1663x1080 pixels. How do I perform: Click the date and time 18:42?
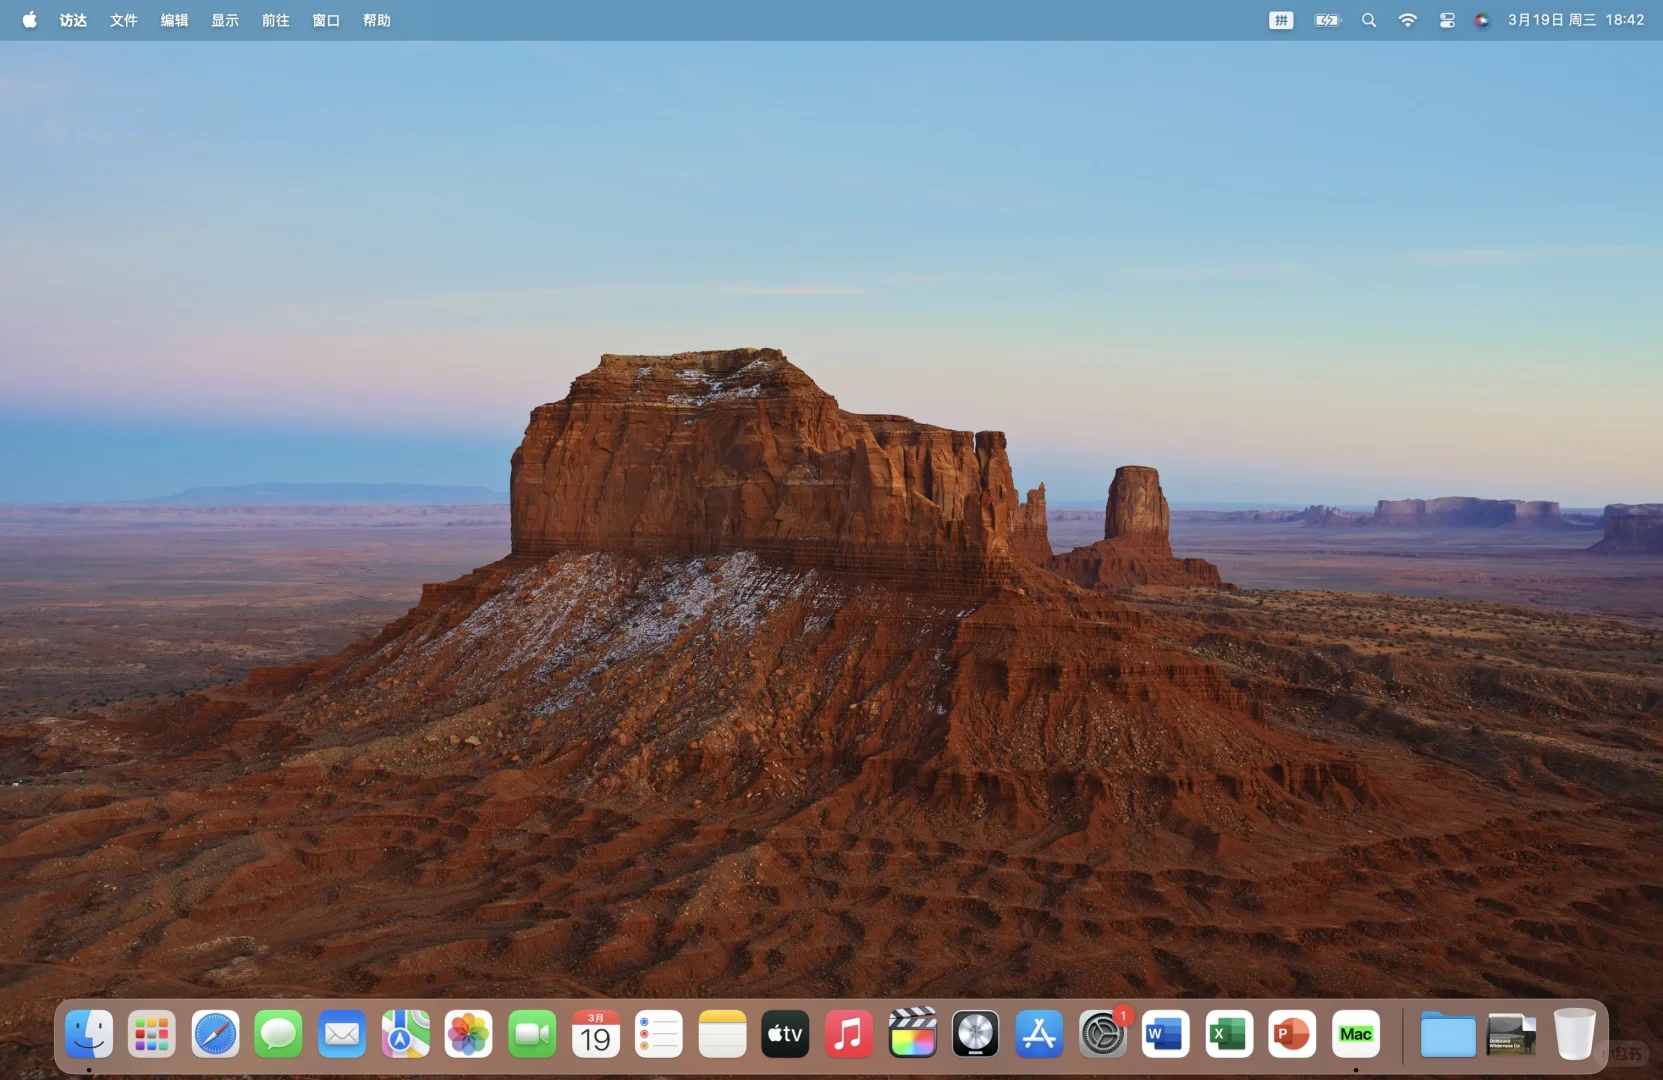[x=1576, y=20]
